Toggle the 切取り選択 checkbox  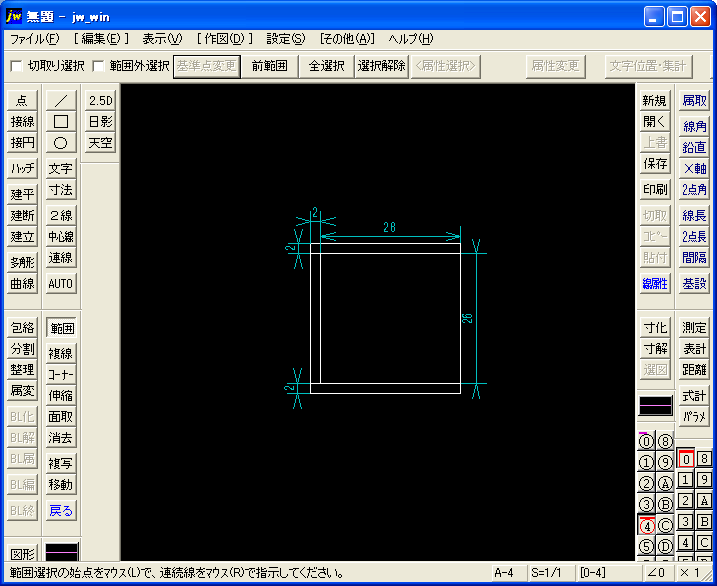pyautogui.click(x=16, y=66)
